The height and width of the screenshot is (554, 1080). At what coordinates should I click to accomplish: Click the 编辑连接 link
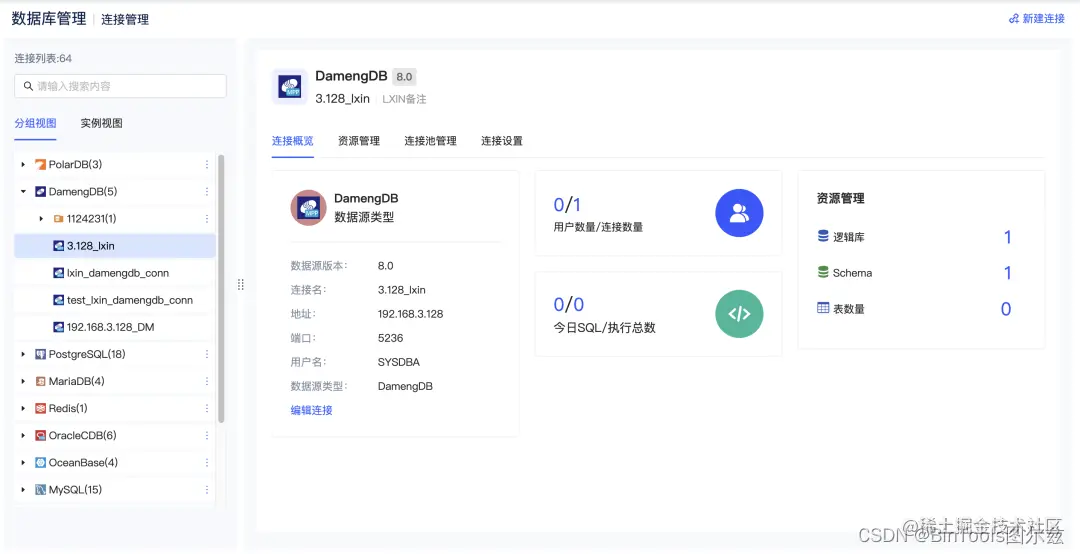[x=311, y=410]
